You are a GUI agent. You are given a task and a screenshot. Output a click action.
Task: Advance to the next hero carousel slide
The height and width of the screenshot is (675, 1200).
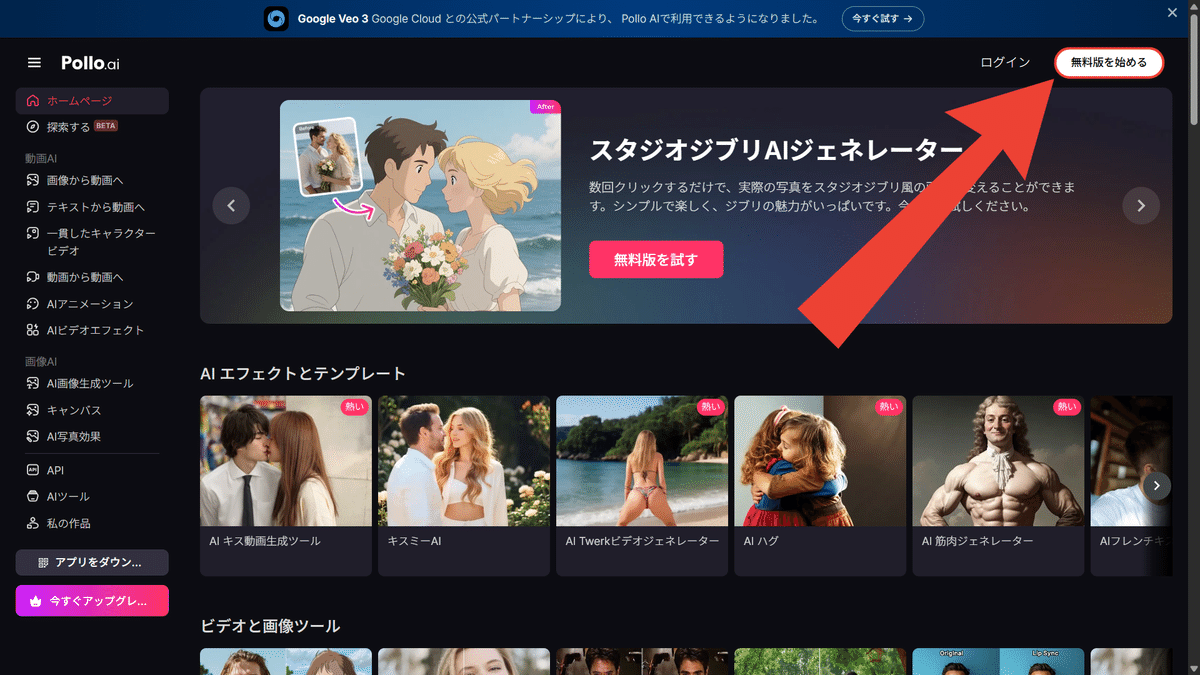pyautogui.click(x=1141, y=206)
